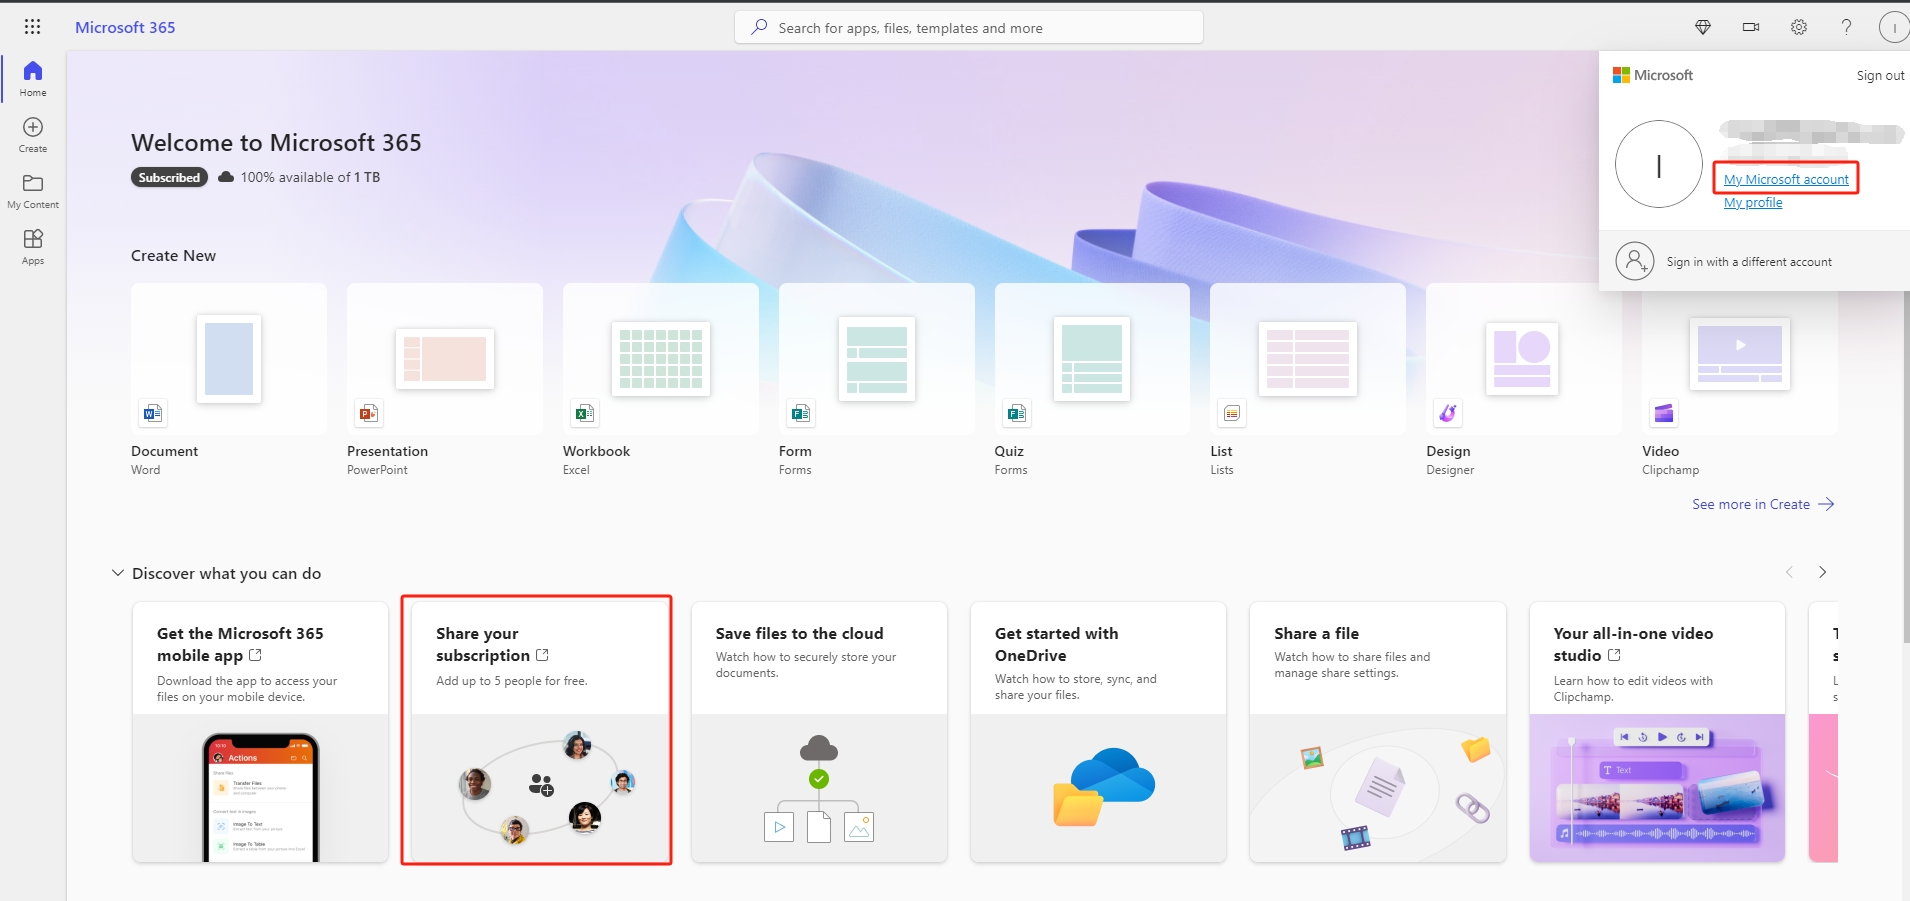Screen dimensions: 1910x901
Task: Click the Forms icon on Form card
Action: [x=801, y=413]
